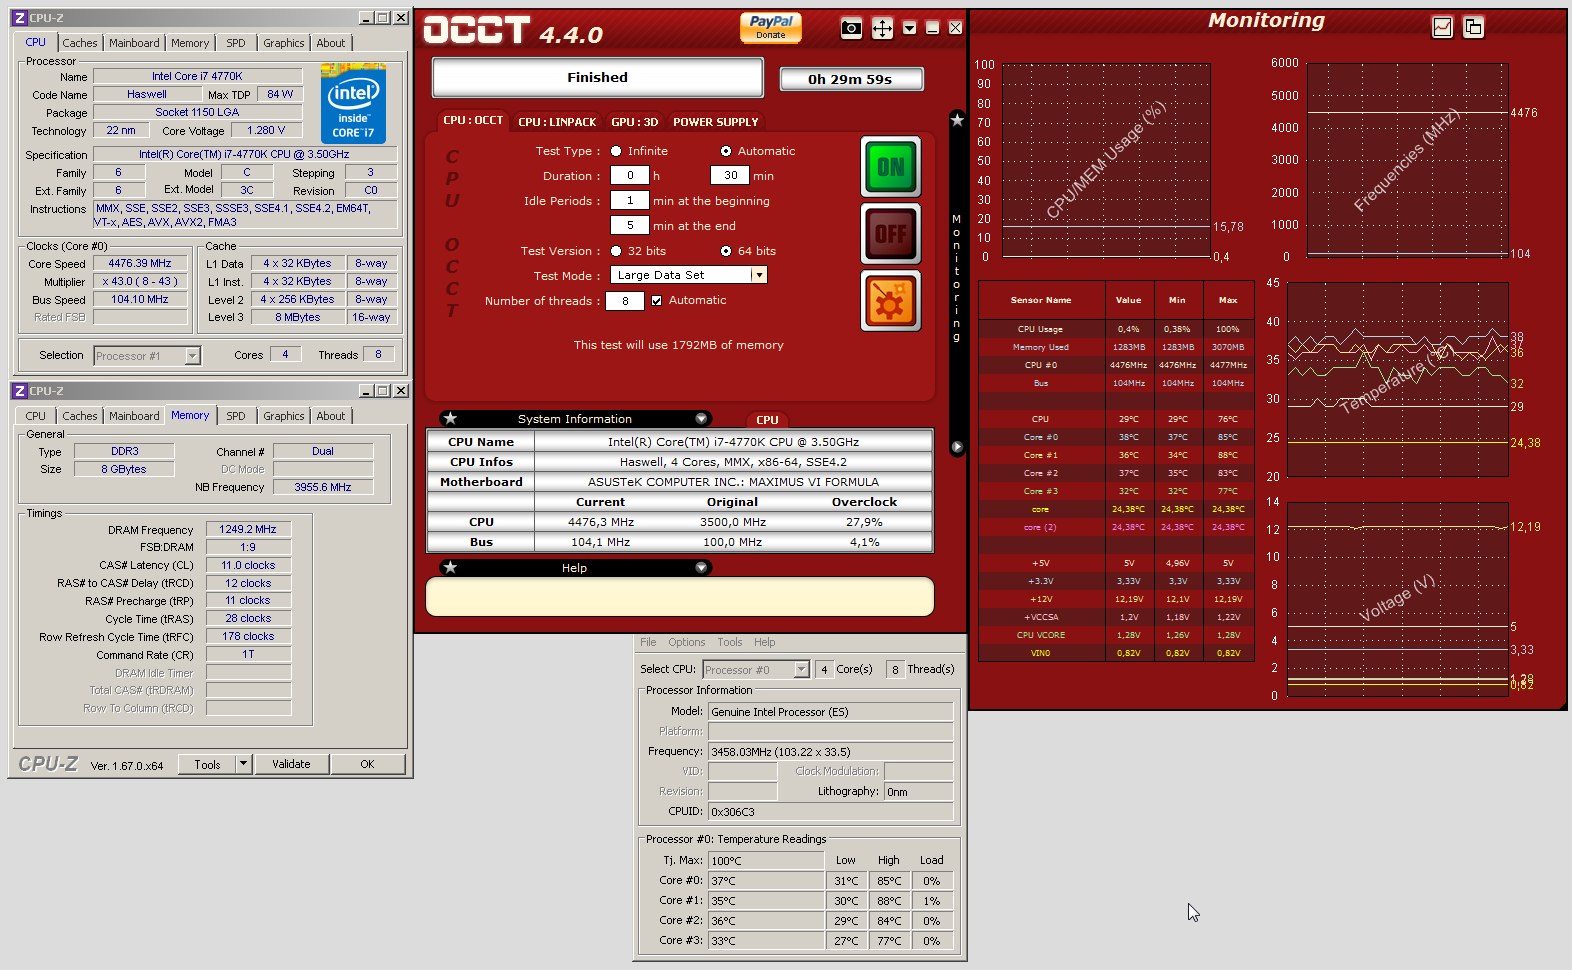Click the Duration minutes field showing 30
This screenshot has height=970, width=1572.
(x=730, y=175)
